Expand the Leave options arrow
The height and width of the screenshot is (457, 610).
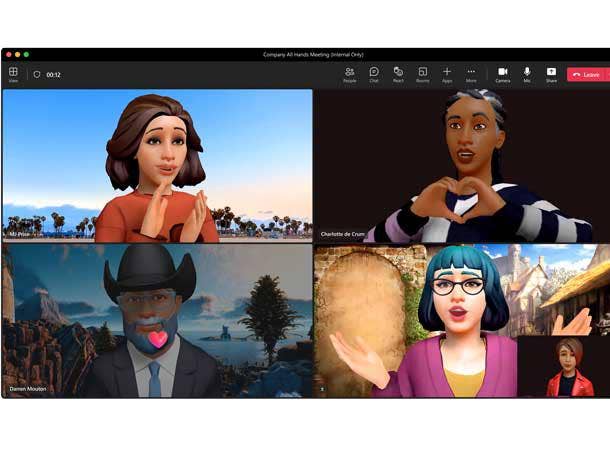pyautogui.click(x=607, y=74)
